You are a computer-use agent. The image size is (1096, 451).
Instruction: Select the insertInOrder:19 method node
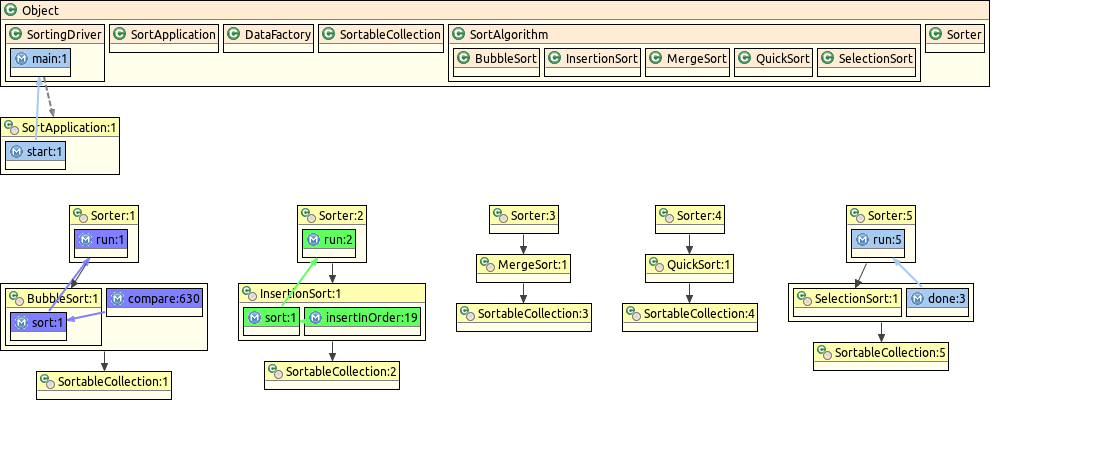point(362,318)
